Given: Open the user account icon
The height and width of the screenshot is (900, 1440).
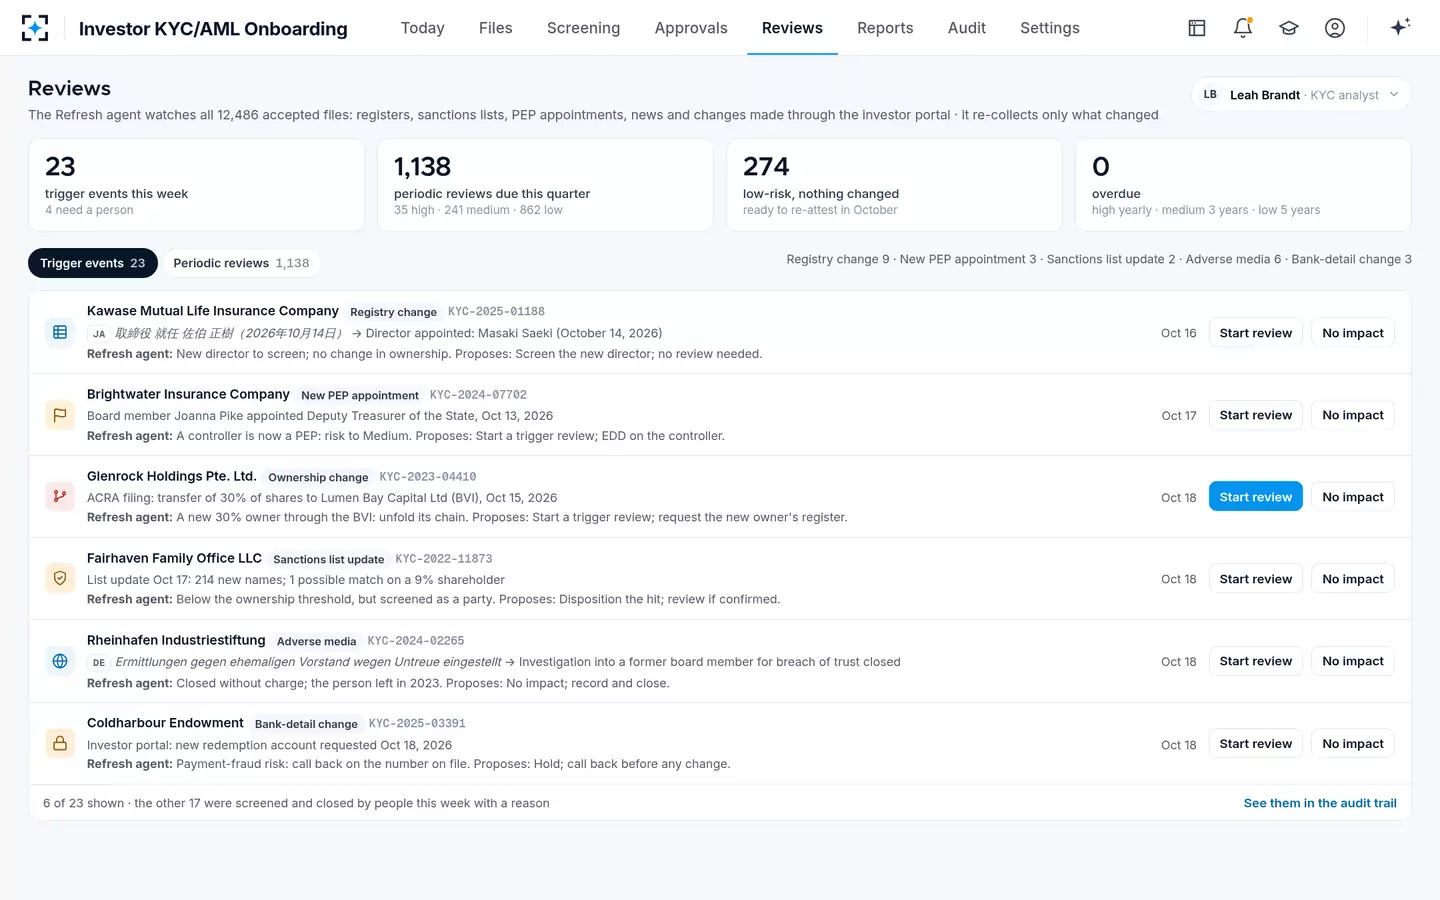Looking at the screenshot, I should (x=1335, y=28).
